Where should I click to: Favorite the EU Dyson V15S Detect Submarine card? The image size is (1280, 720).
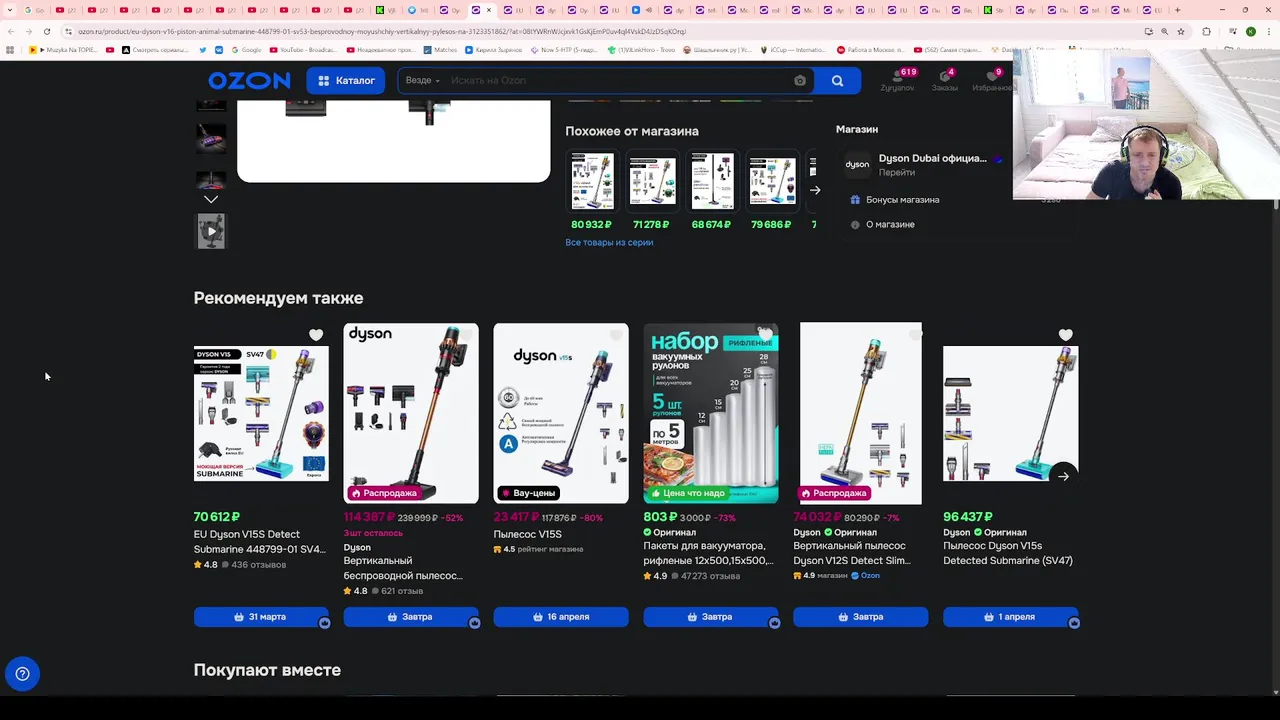coord(316,335)
